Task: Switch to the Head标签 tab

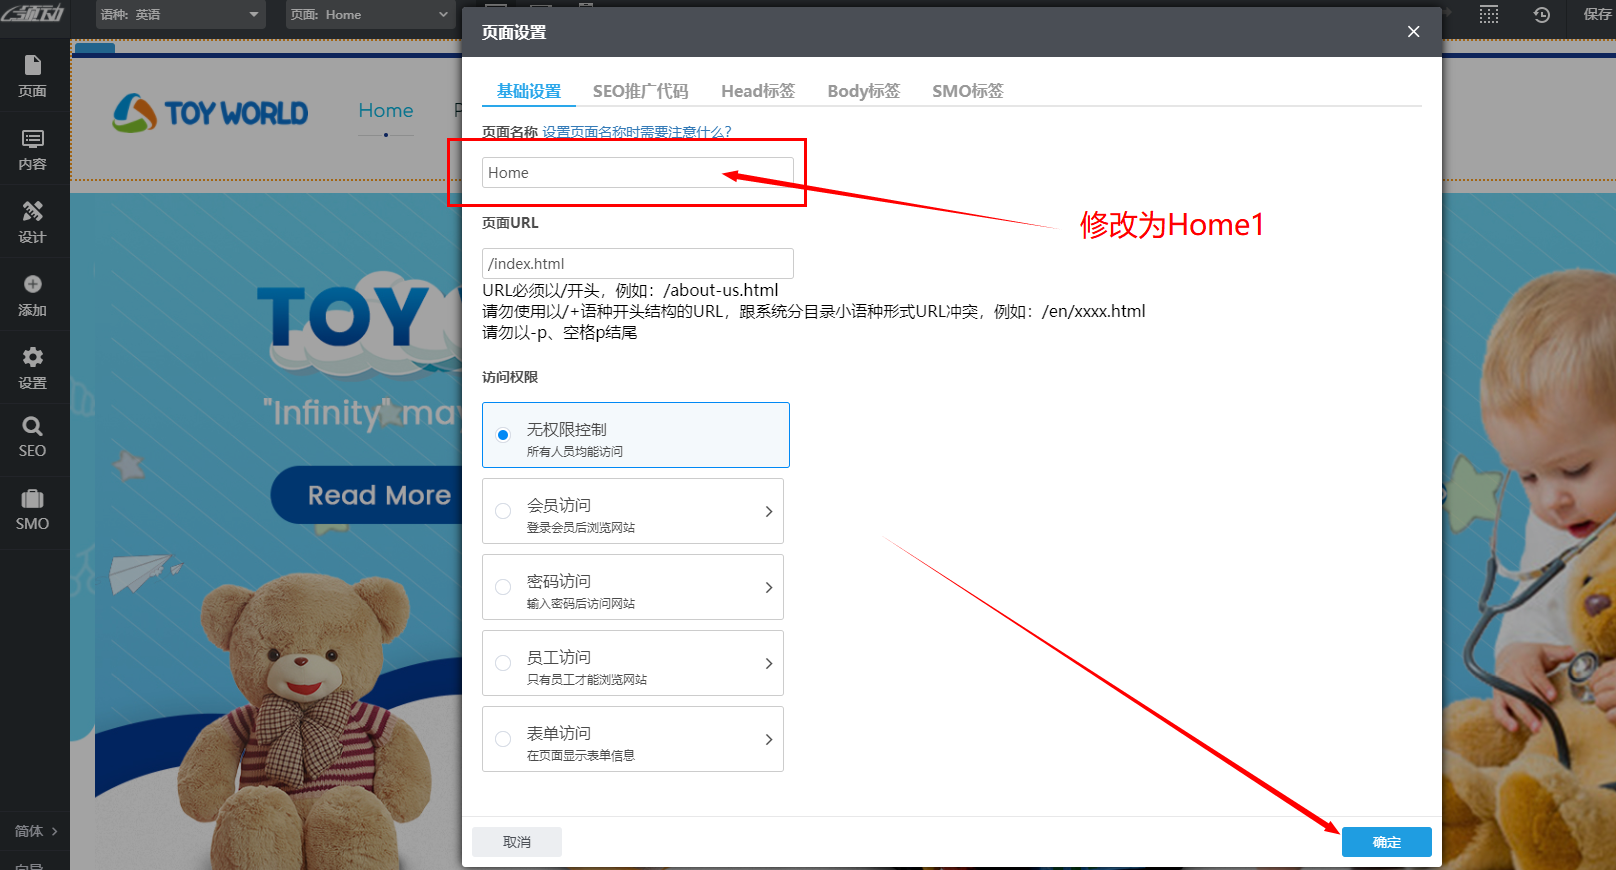Action: pyautogui.click(x=758, y=91)
